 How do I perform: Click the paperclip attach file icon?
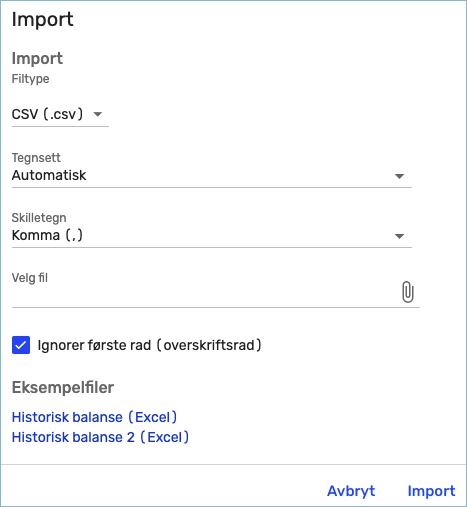click(x=408, y=292)
